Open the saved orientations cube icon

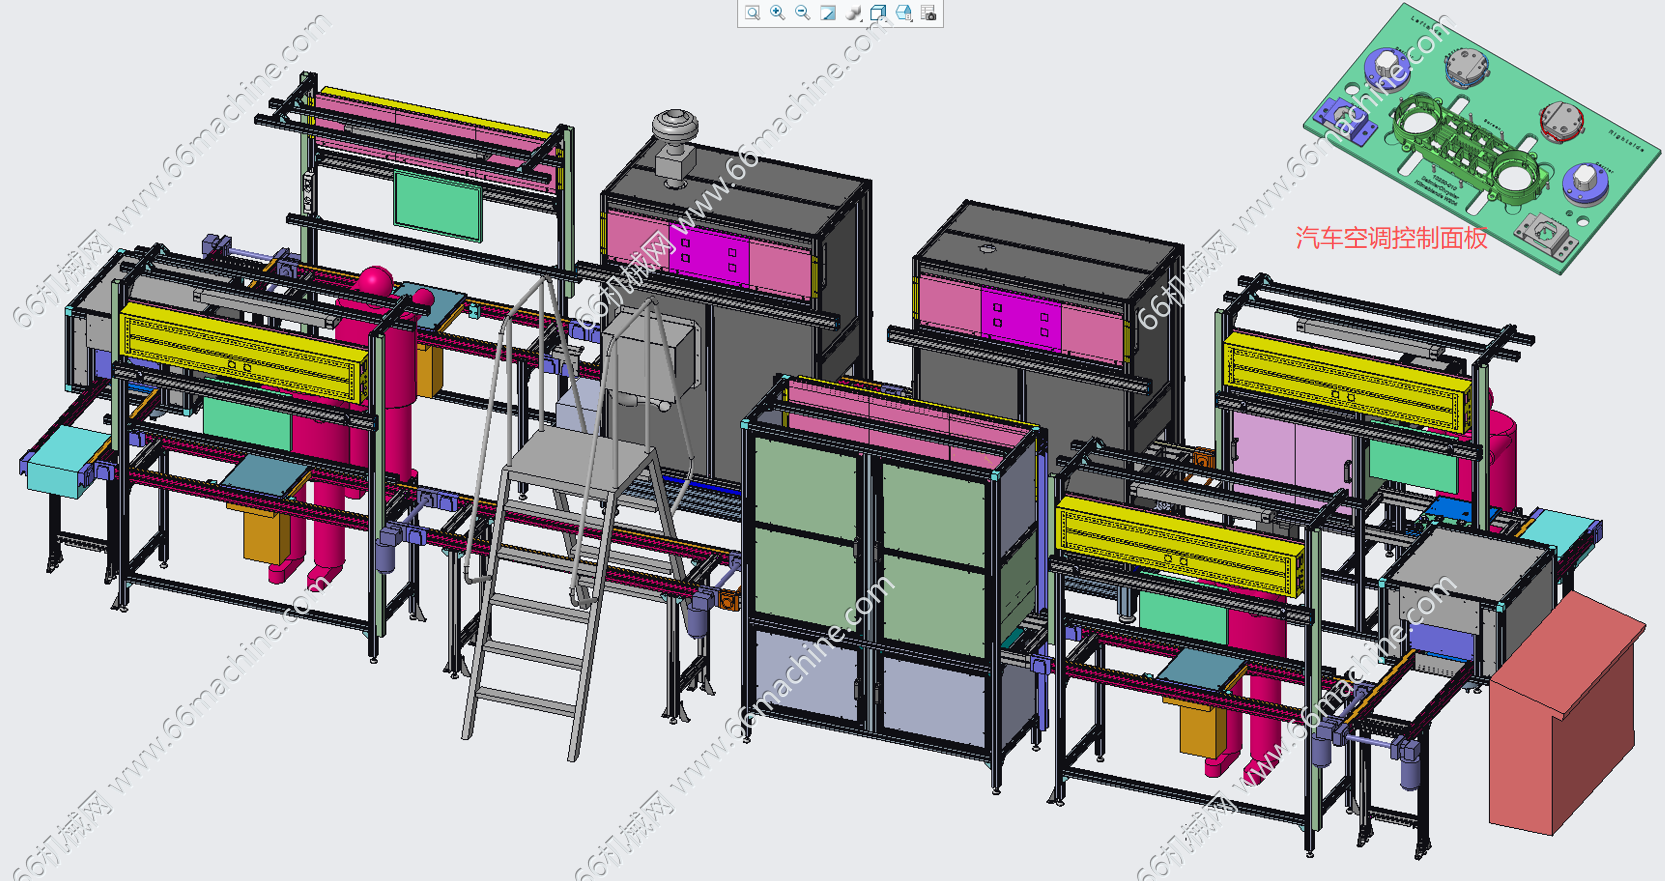[x=878, y=13]
